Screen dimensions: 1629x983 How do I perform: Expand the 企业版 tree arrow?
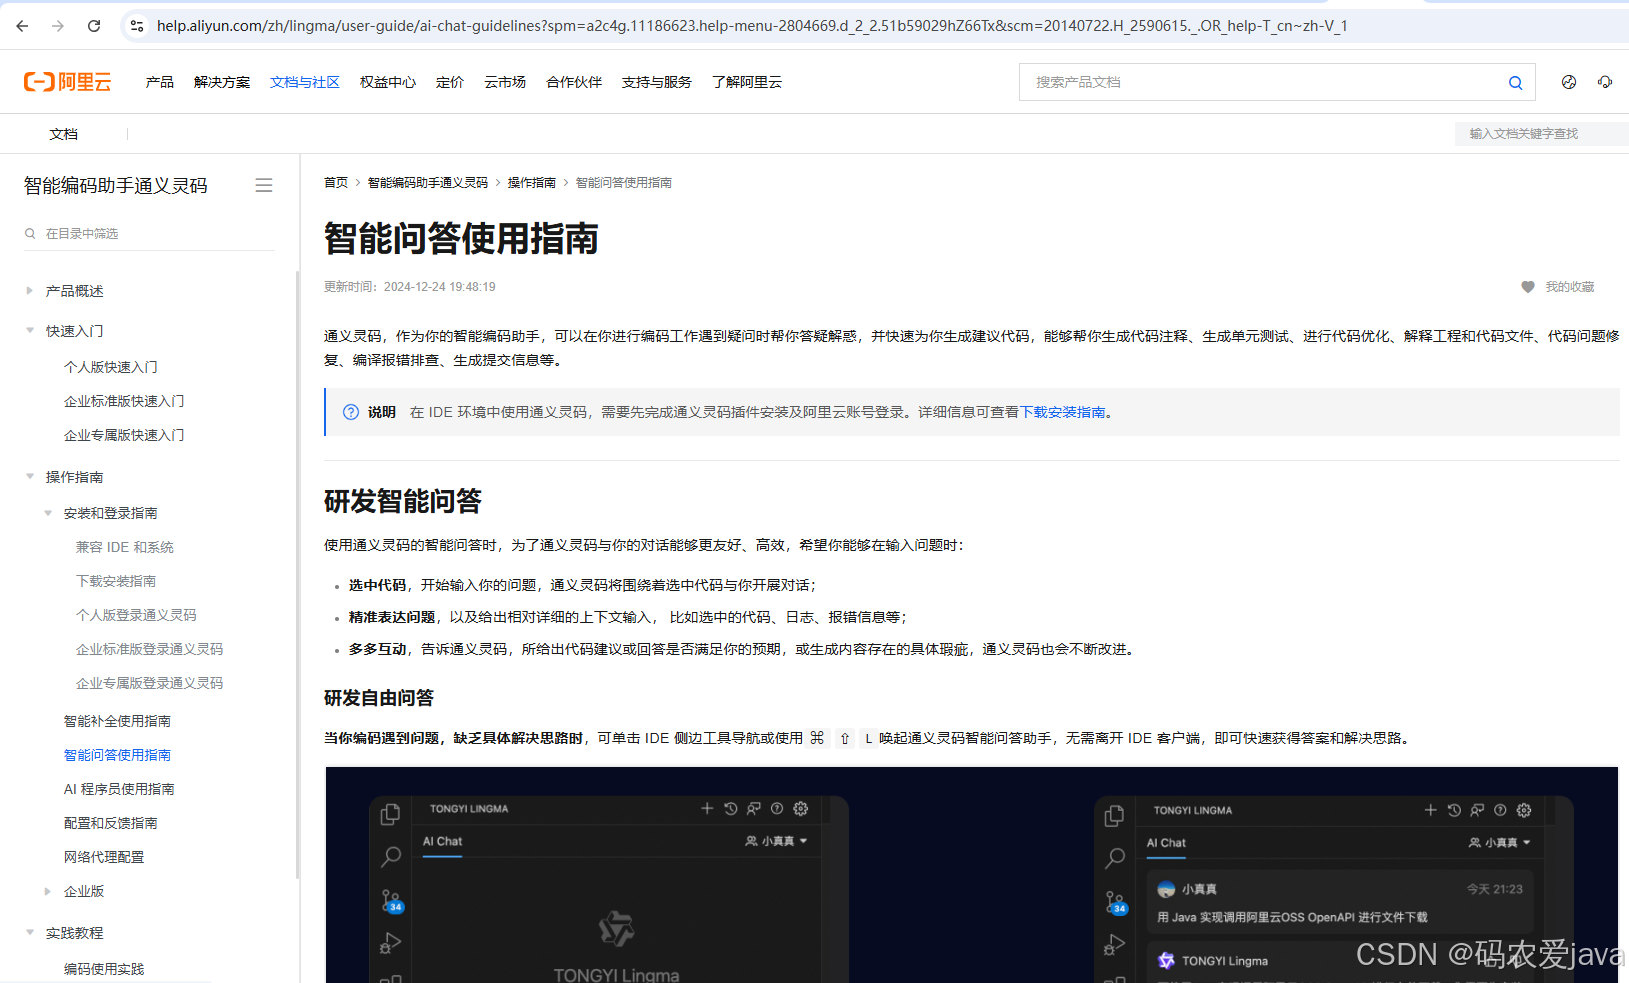[47, 891]
